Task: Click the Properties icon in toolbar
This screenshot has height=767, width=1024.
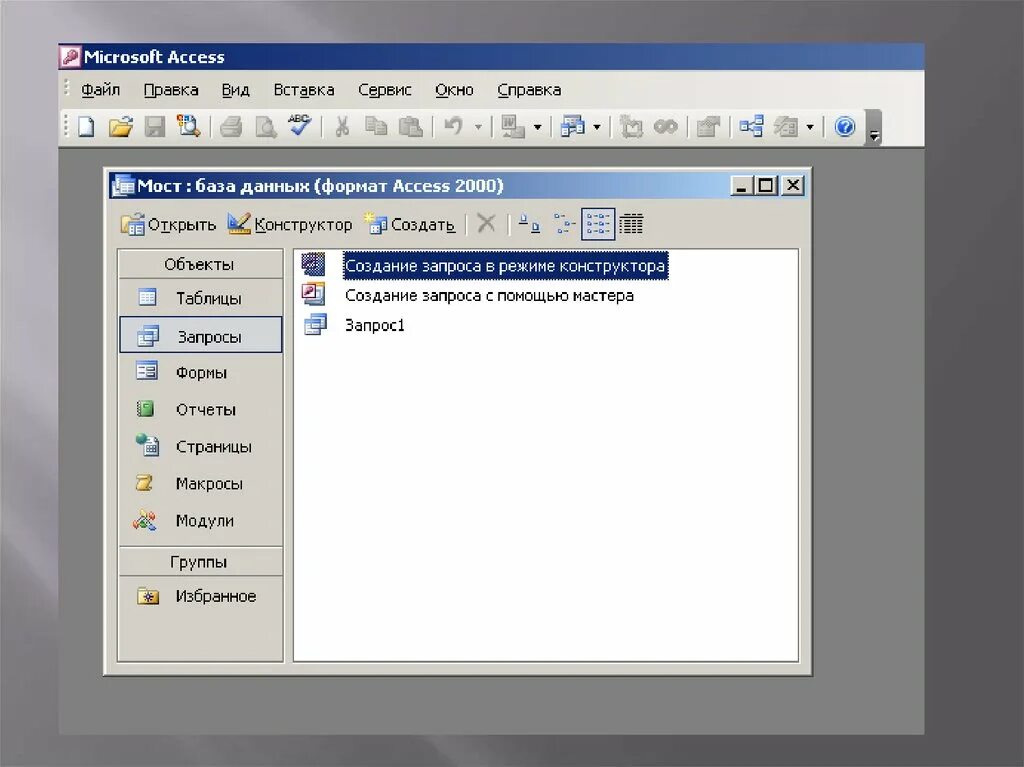Action: (x=708, y=126)
